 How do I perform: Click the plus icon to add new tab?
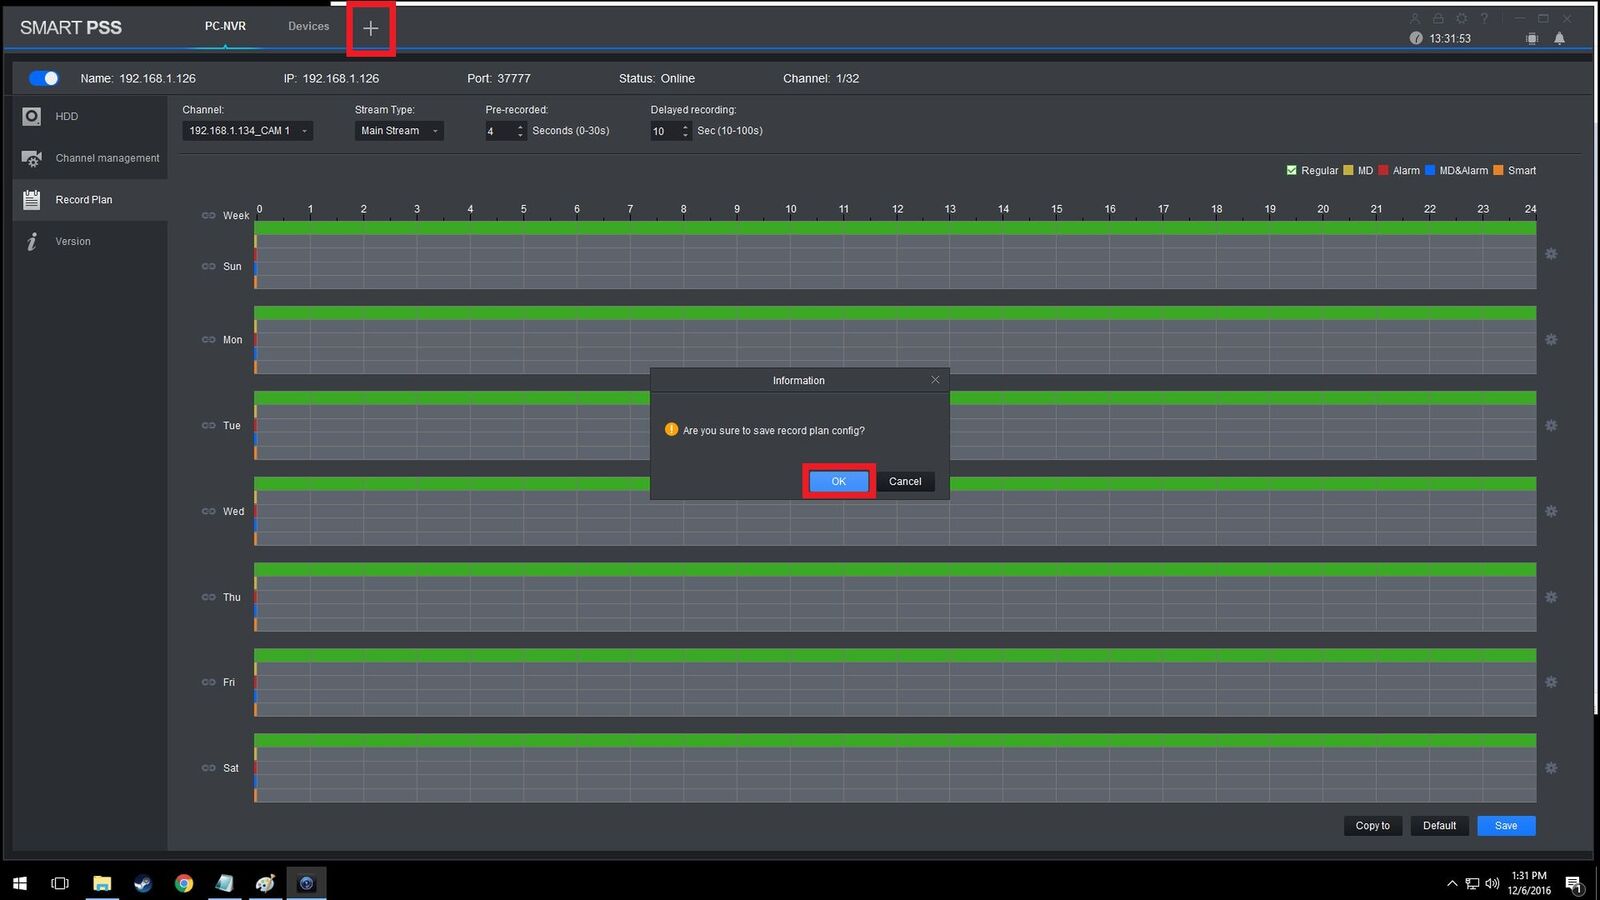tap(370, 29)
